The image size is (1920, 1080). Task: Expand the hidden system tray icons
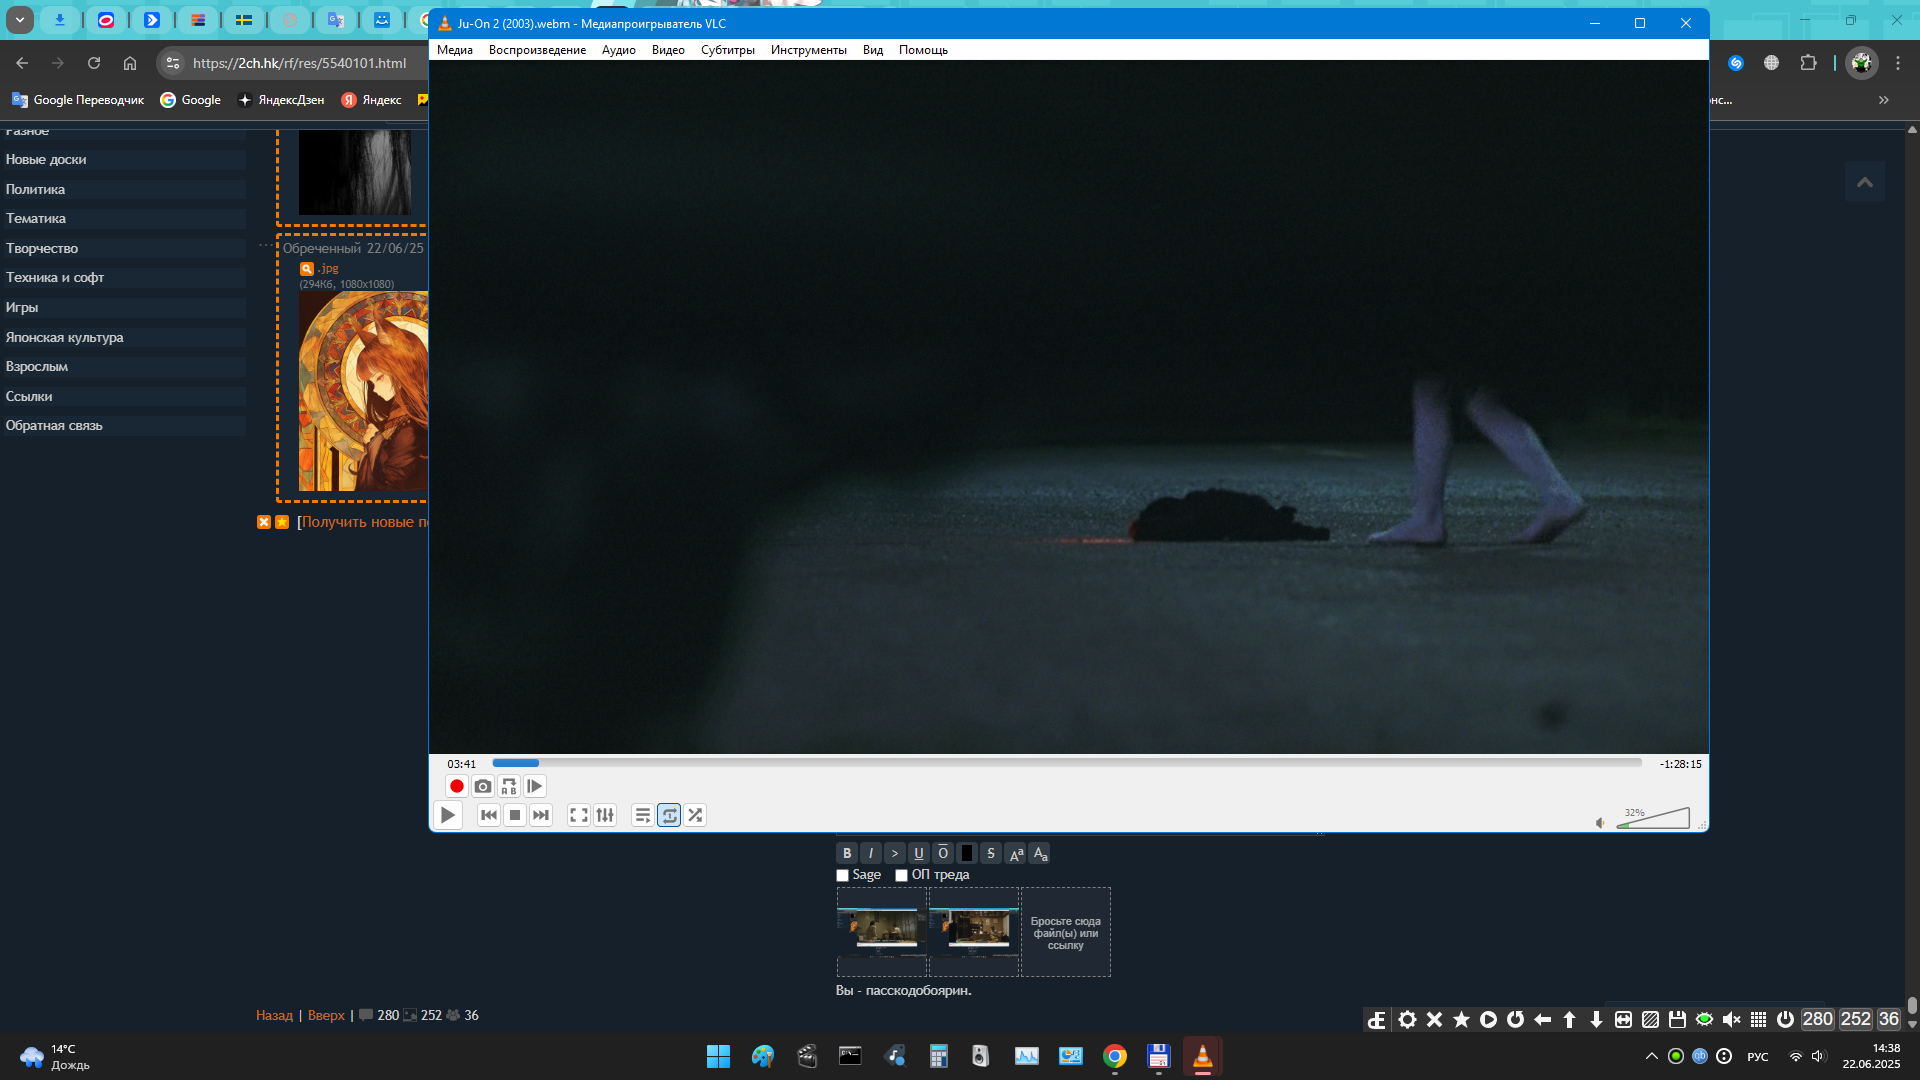1651,1056
